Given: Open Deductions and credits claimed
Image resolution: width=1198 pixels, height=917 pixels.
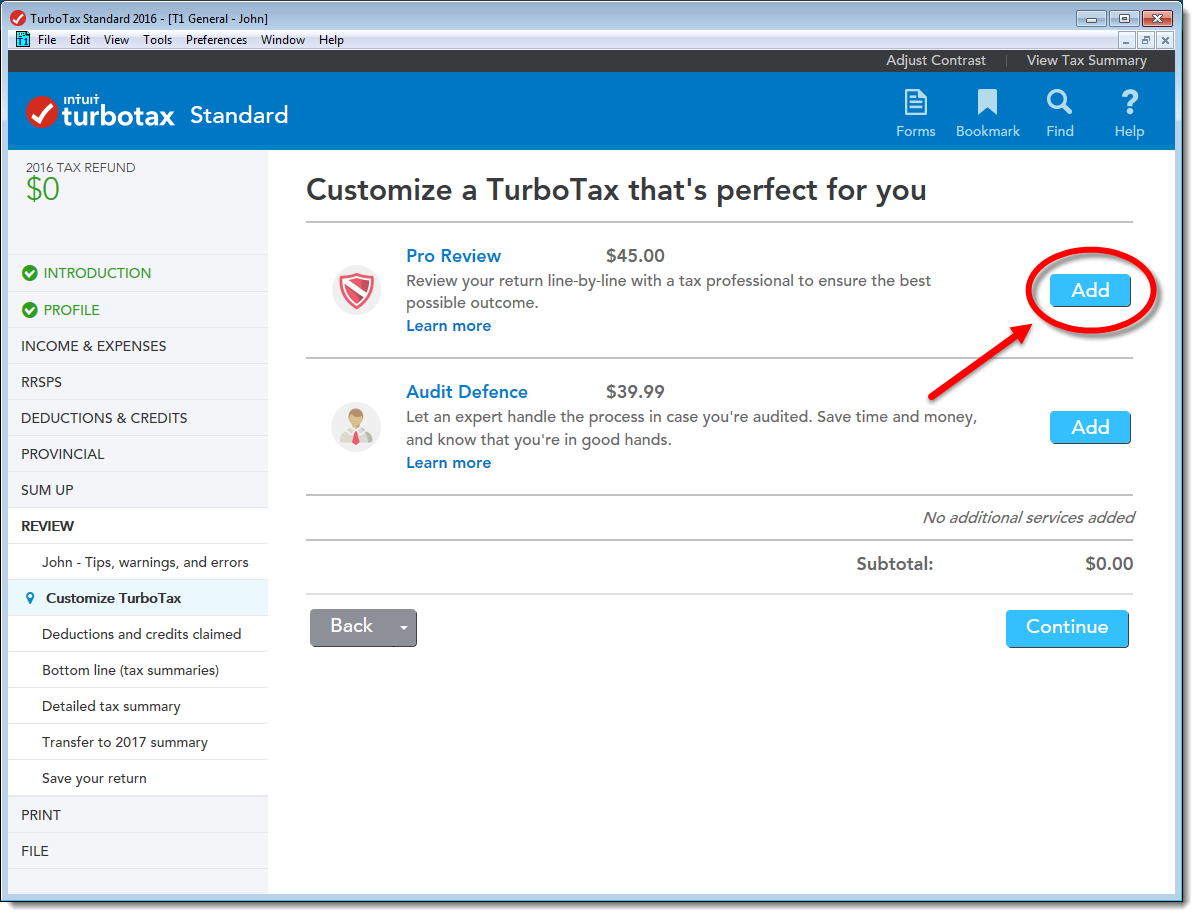Looking at the screenshot, I should click(x=138, y=634).
